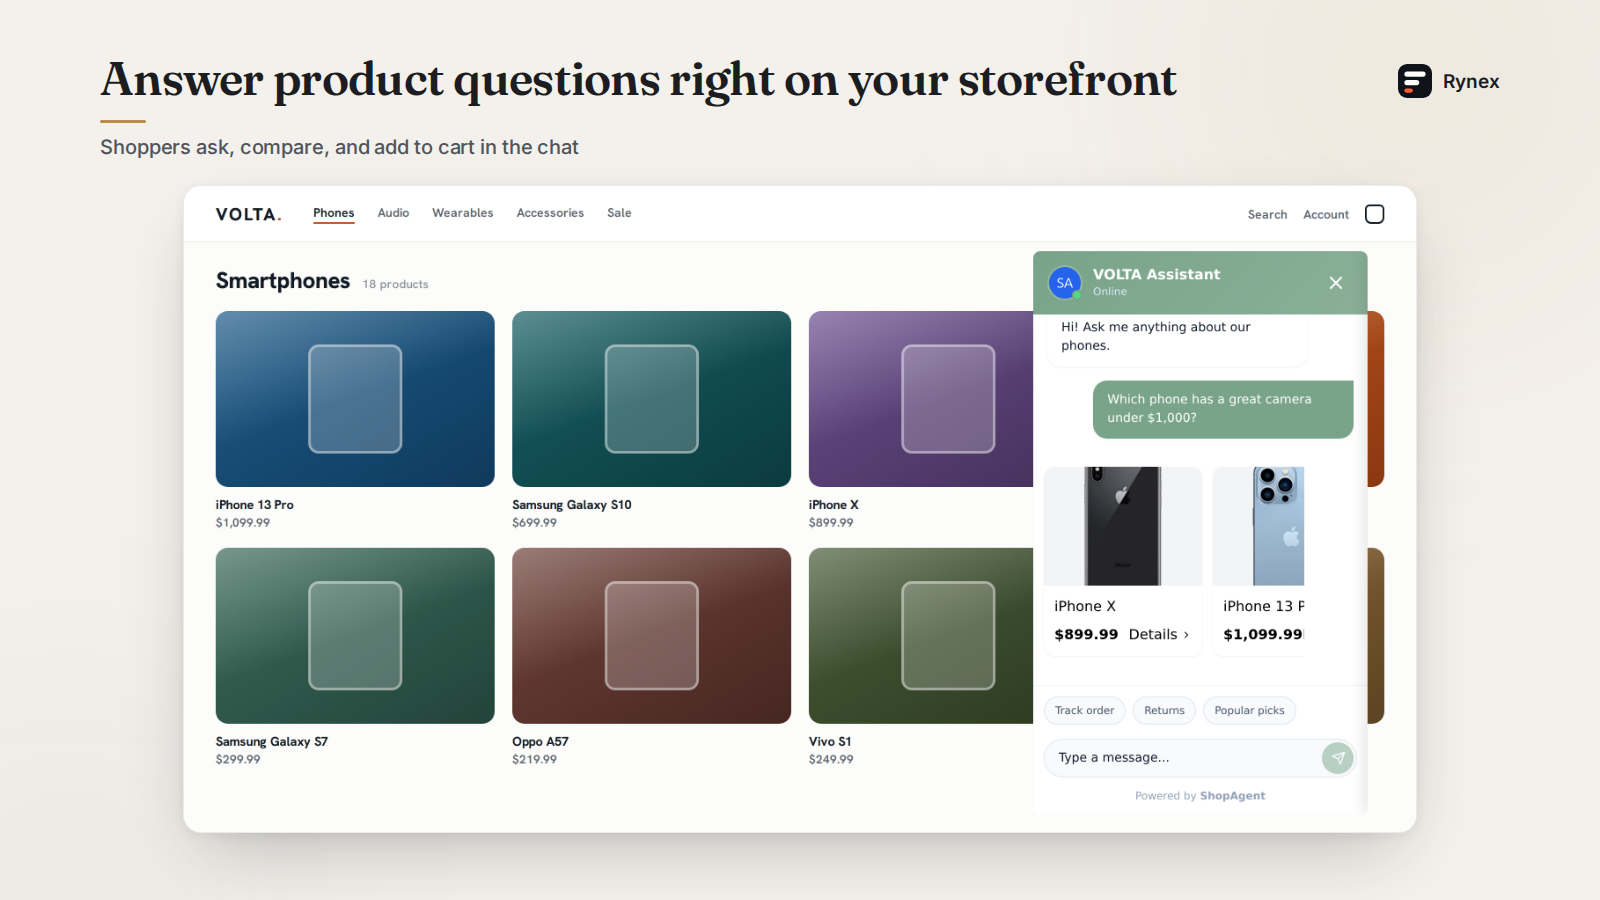Open the Audio category

pyautogui.click(x=393, y=213)
